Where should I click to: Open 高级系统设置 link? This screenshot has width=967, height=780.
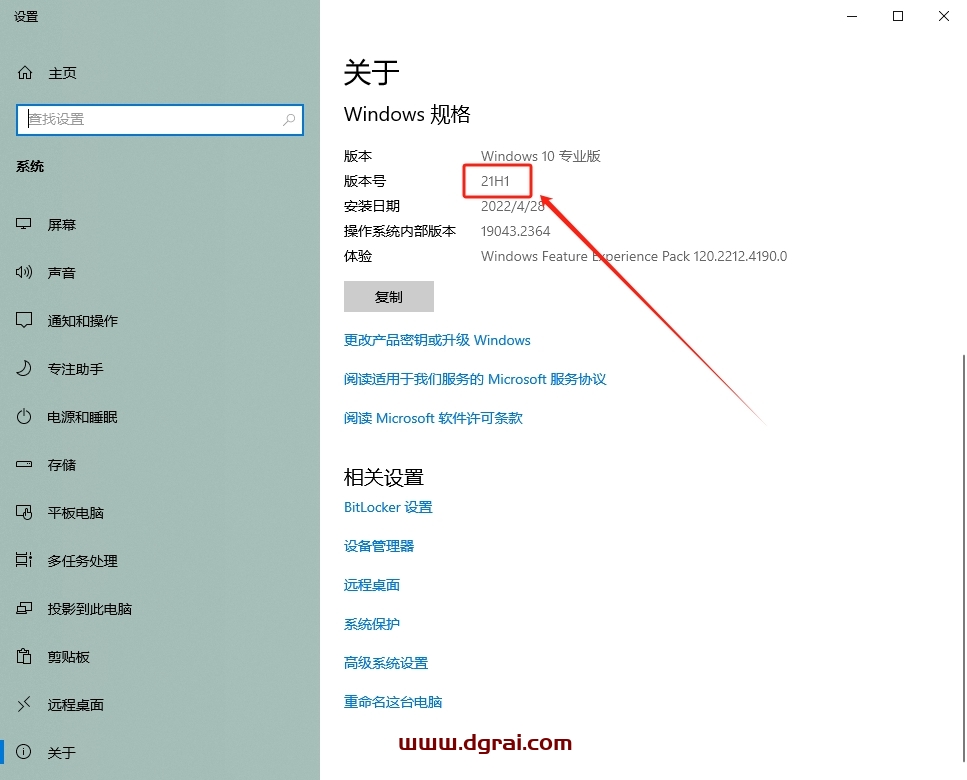[385, 663]
